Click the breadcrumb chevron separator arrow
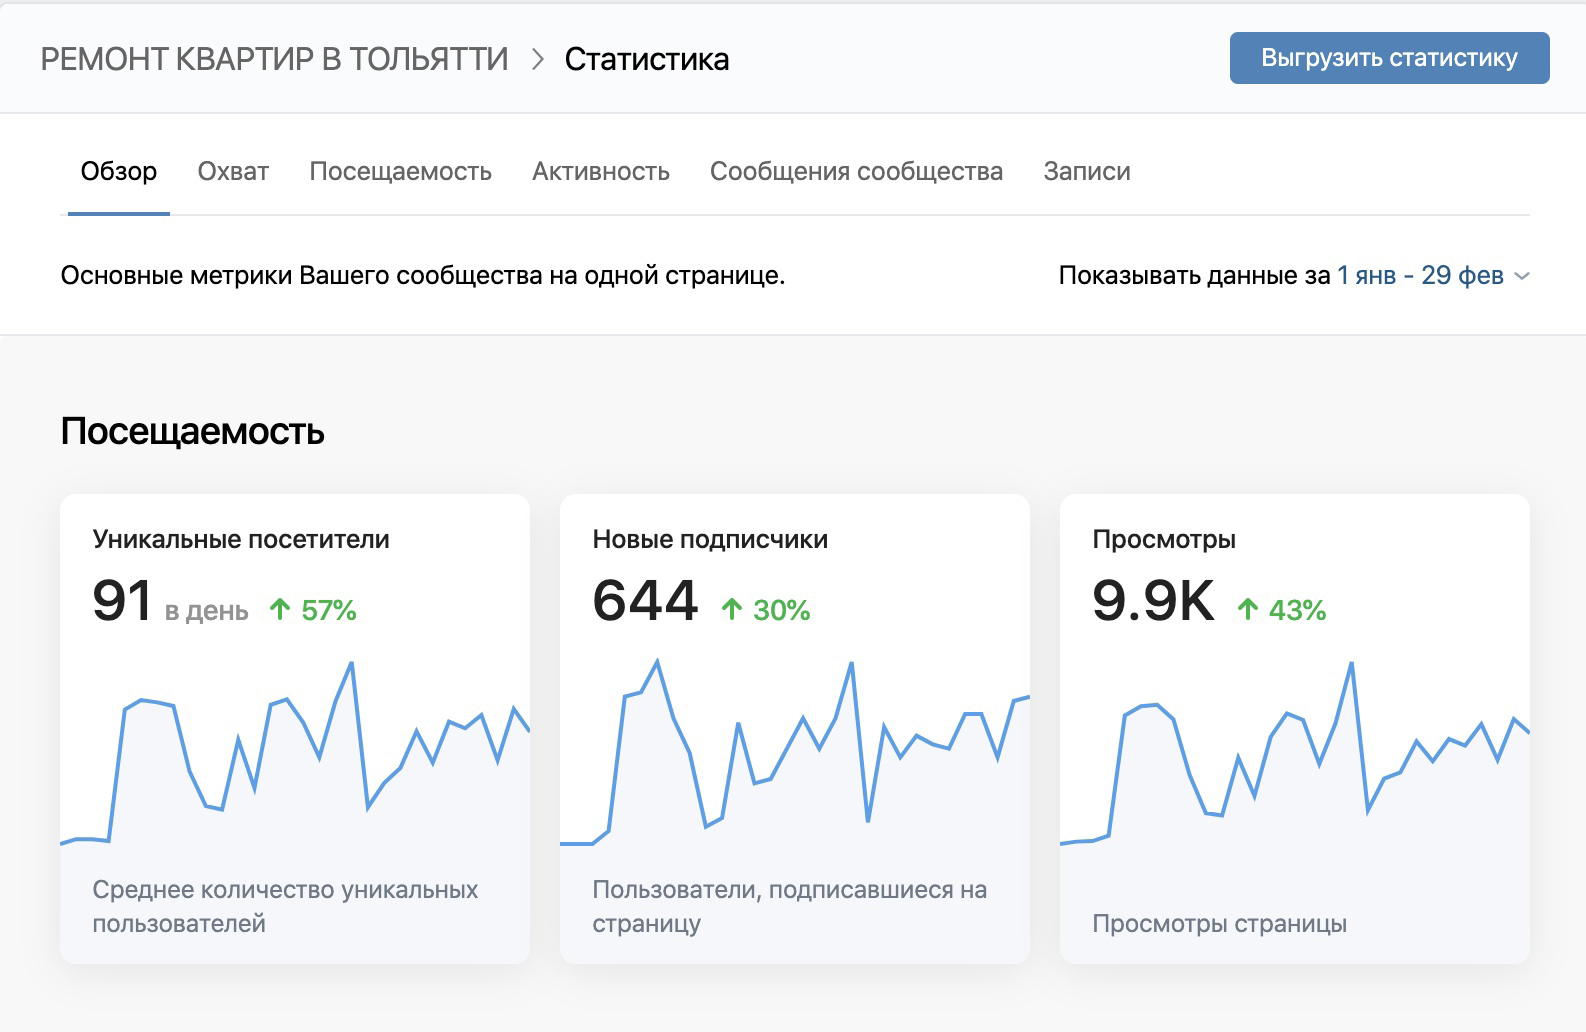Screen dimensions: 1586x1032 537,59
